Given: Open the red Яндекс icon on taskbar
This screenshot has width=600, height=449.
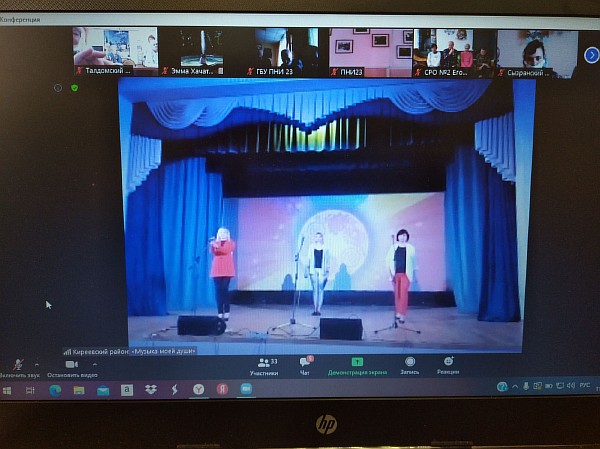Looking at the screenshot, I should click(222, 389).
